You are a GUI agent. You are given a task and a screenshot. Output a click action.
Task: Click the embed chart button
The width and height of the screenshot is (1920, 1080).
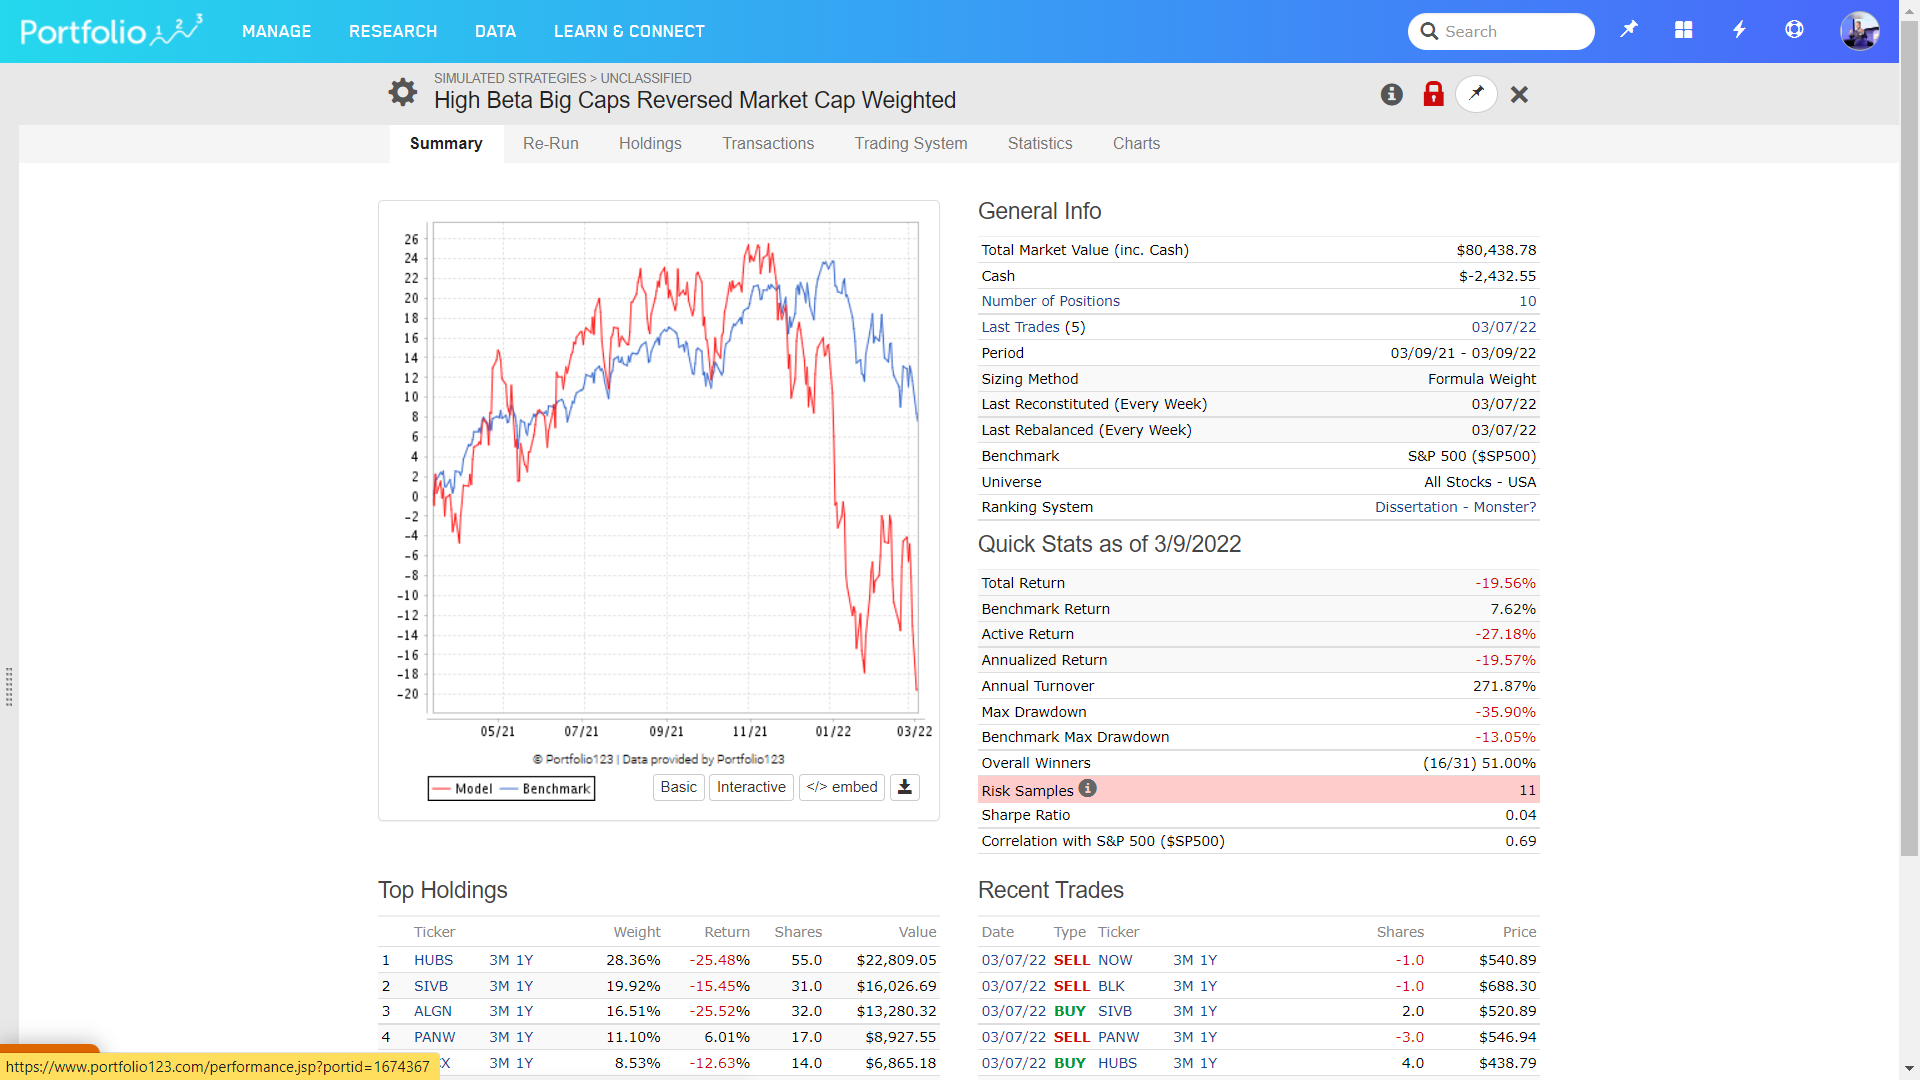point(842,787)
